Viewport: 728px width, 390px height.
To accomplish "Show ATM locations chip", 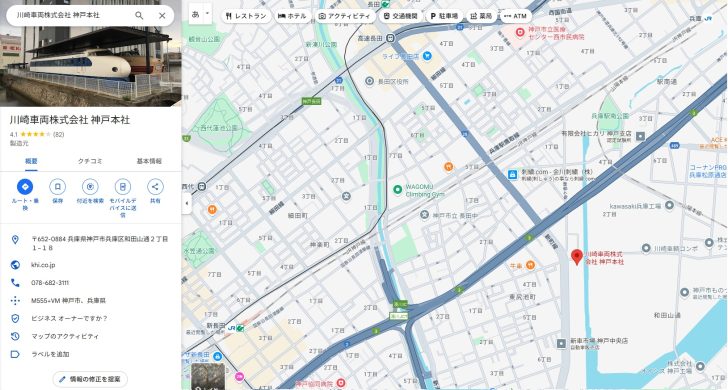I will click(x=515, y=16).
